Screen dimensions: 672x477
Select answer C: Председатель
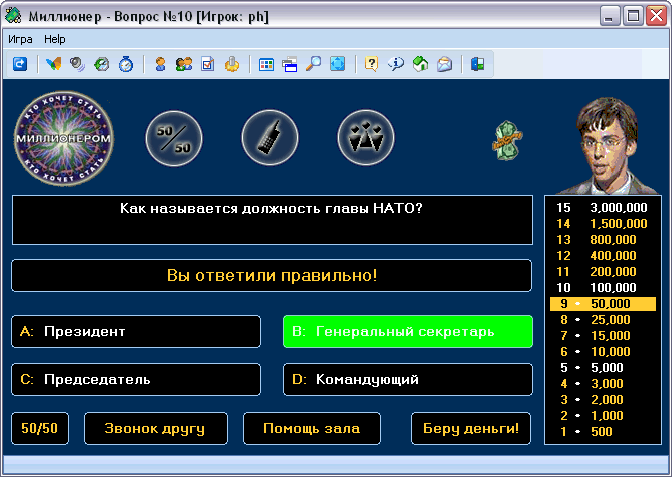point(136,379)
